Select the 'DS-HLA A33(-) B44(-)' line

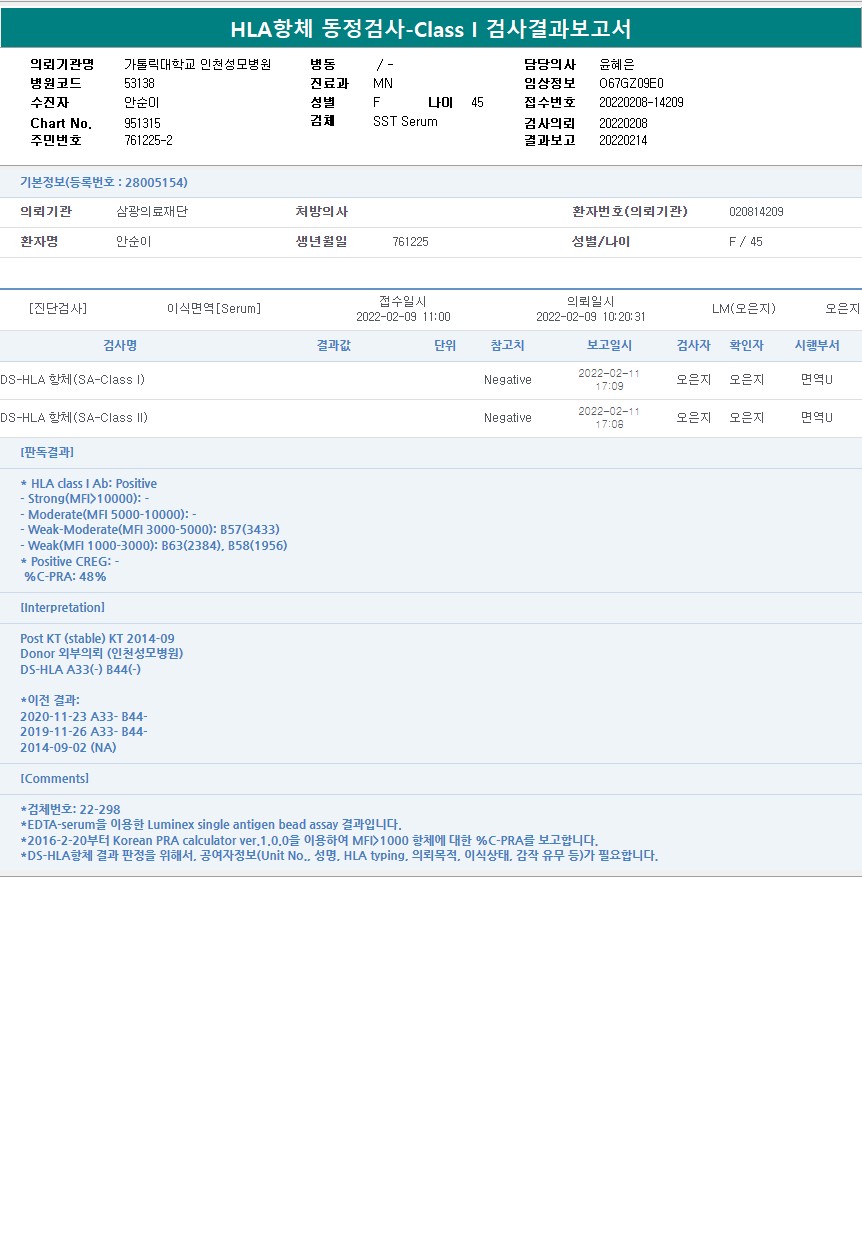(81, 669)
